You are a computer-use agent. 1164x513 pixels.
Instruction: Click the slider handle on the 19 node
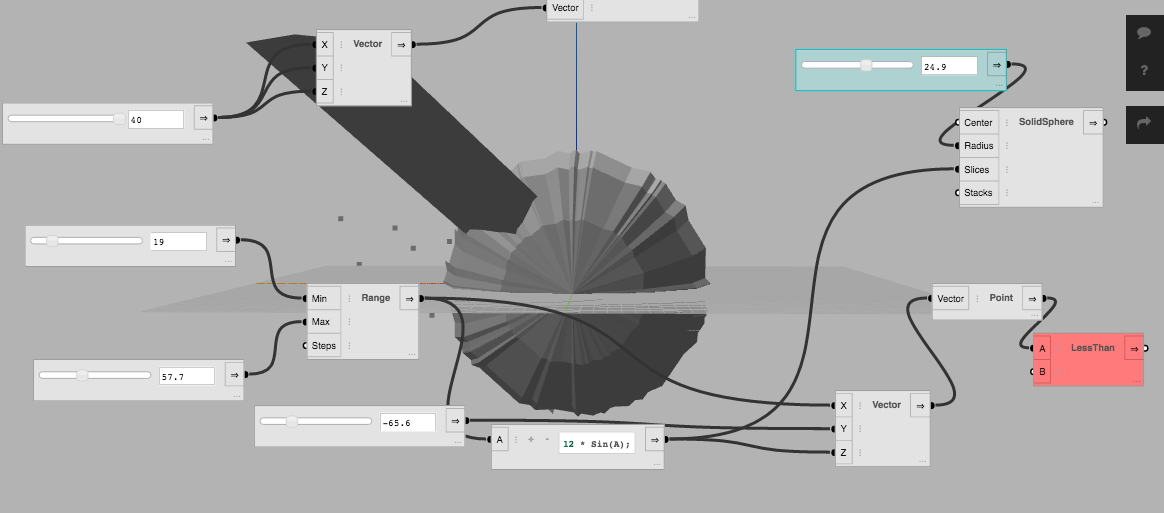click(x=52, y=241)
